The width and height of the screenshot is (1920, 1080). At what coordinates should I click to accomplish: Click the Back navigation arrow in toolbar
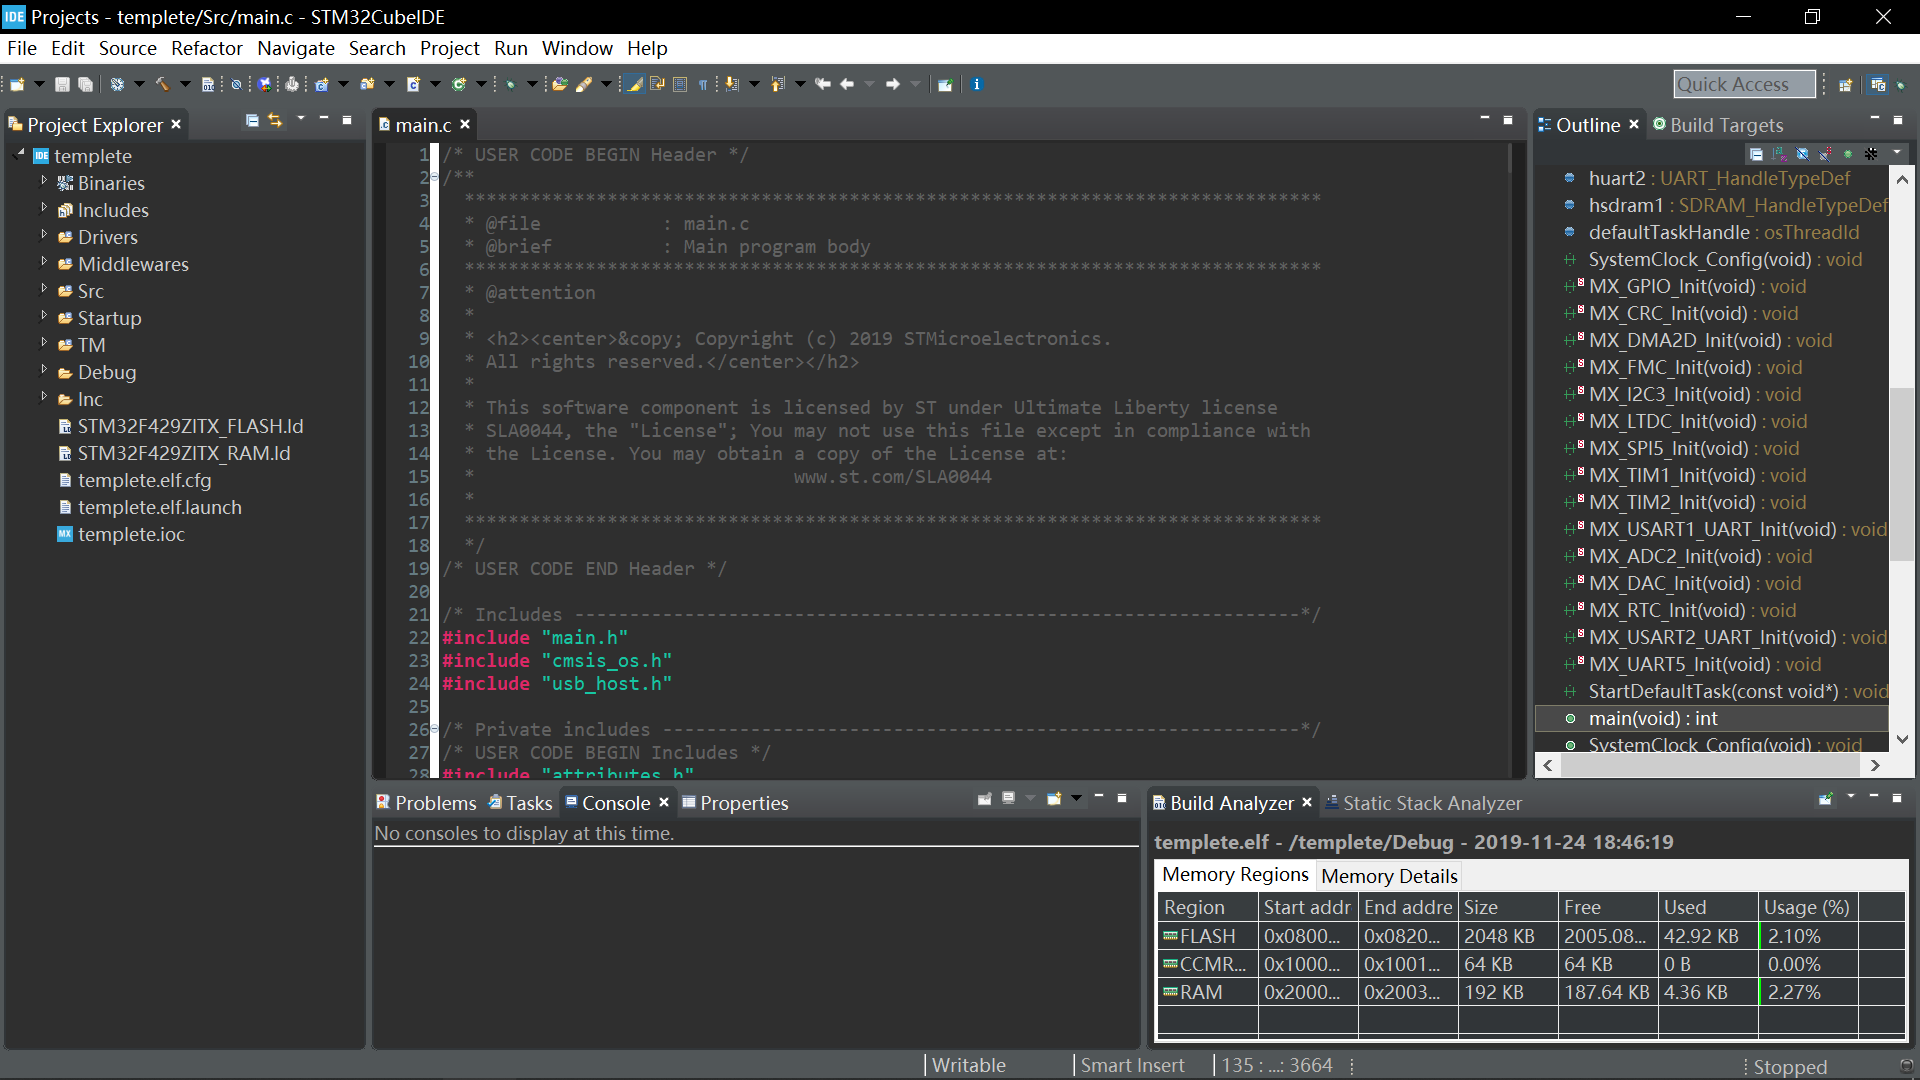click(x=847, y=85)
